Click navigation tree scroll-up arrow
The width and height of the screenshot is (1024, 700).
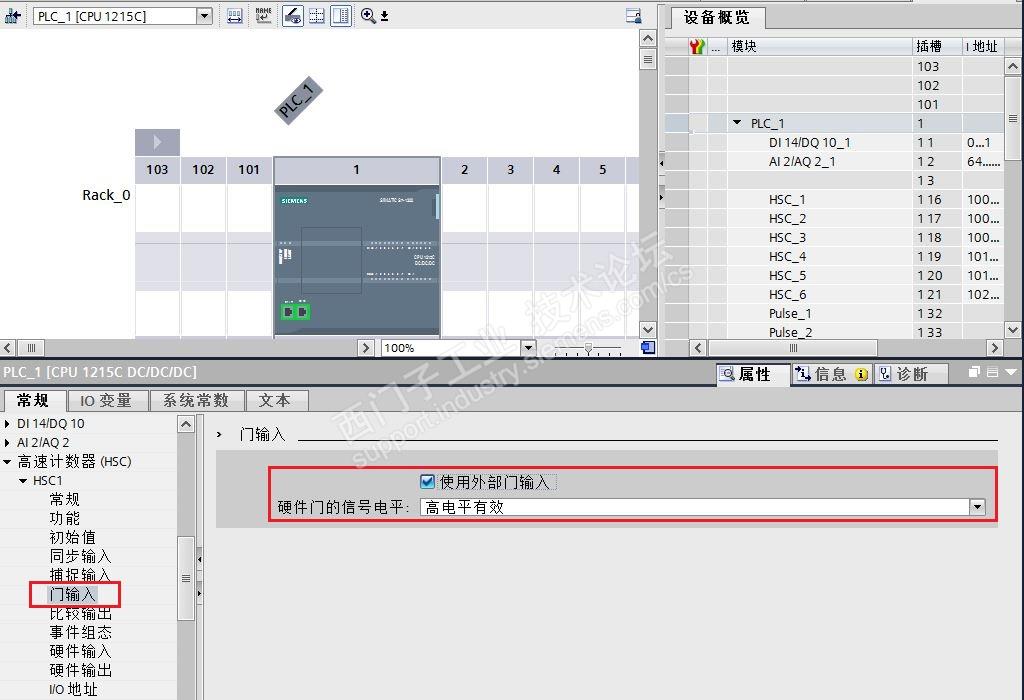pos(186,424)
